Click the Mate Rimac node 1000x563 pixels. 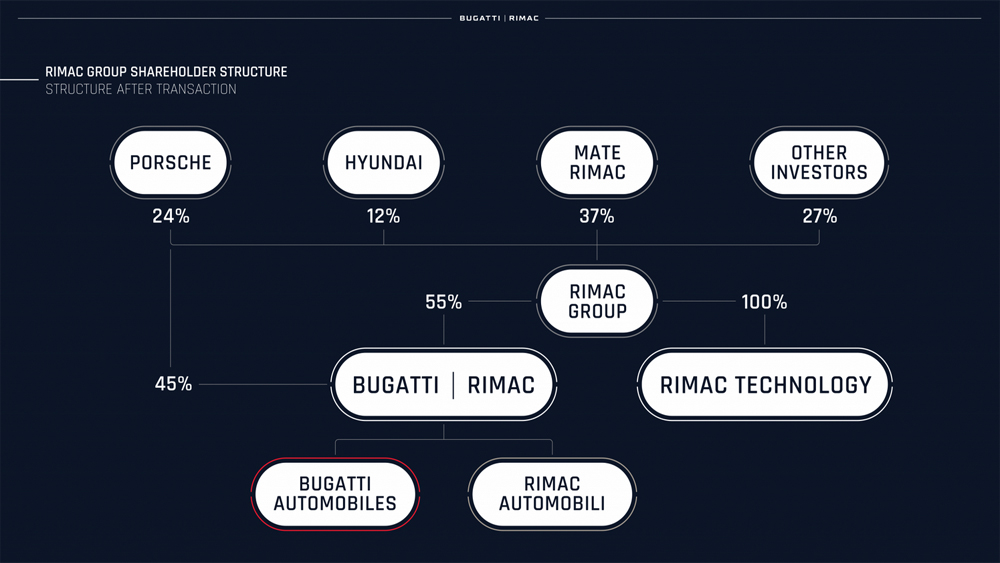(597, 163)
